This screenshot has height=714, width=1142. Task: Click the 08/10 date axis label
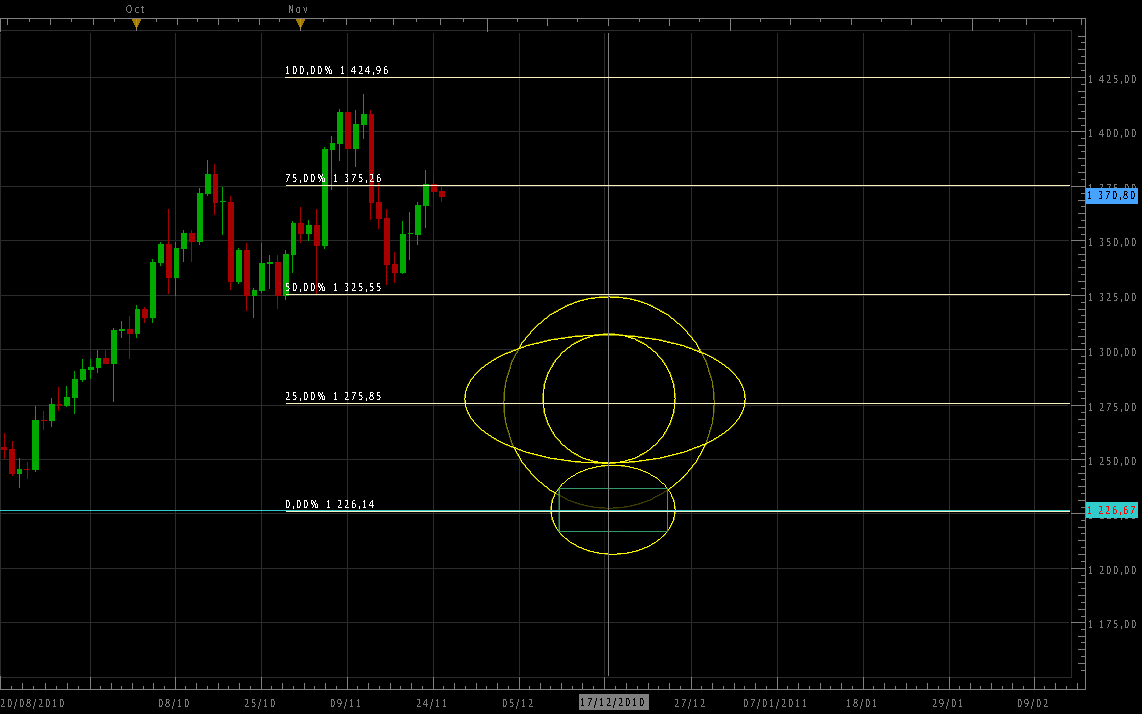(x=174, y=704)
